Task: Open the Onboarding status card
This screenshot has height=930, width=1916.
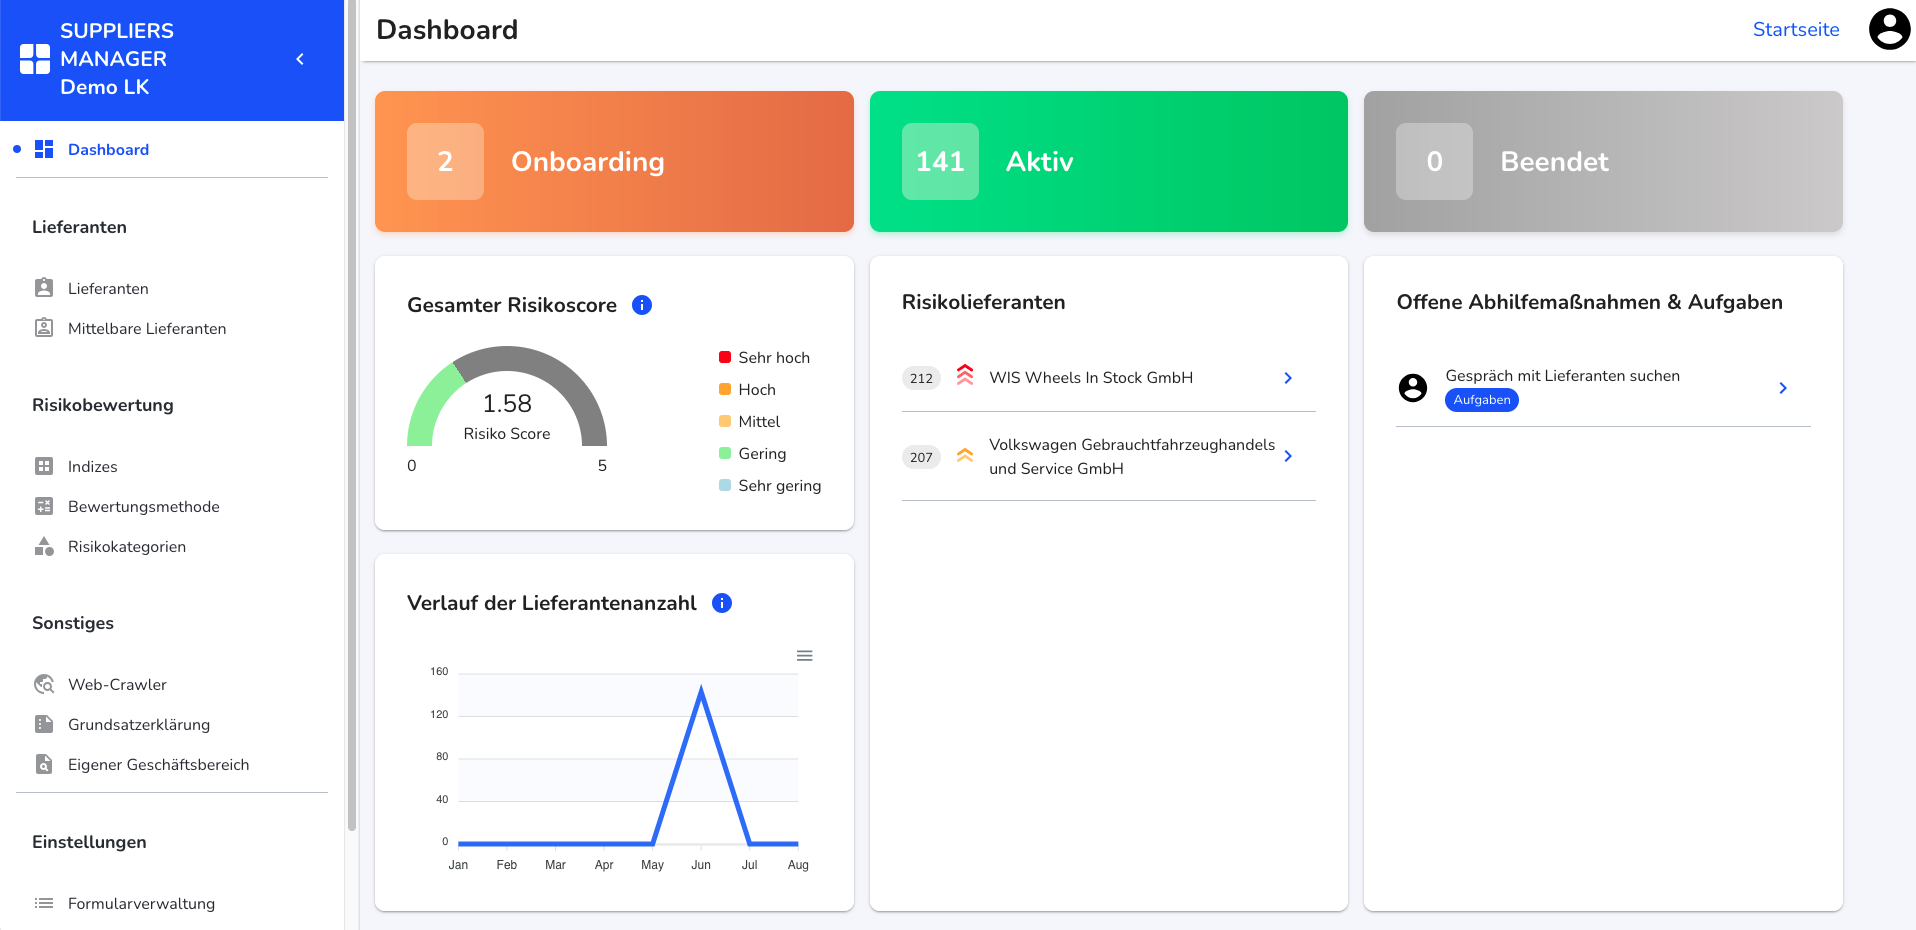Action: pos(614,161)
